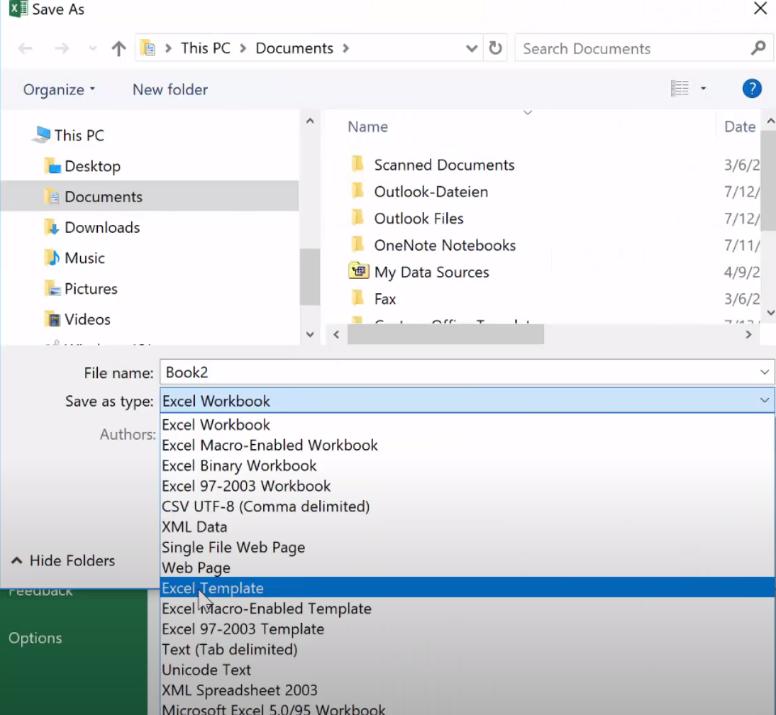
Task: Choose Excel Binary Workbook type
Action: pos(467,466)
